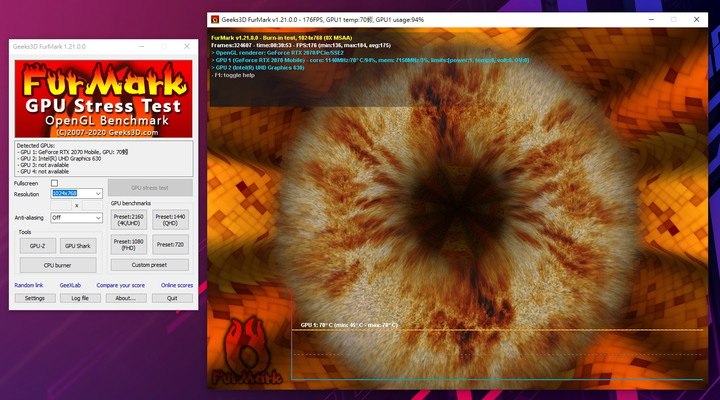Run Preset:2160 (4K/UHD) benchmark
Viewport: 720px width, 400px height.
point(129,220)
